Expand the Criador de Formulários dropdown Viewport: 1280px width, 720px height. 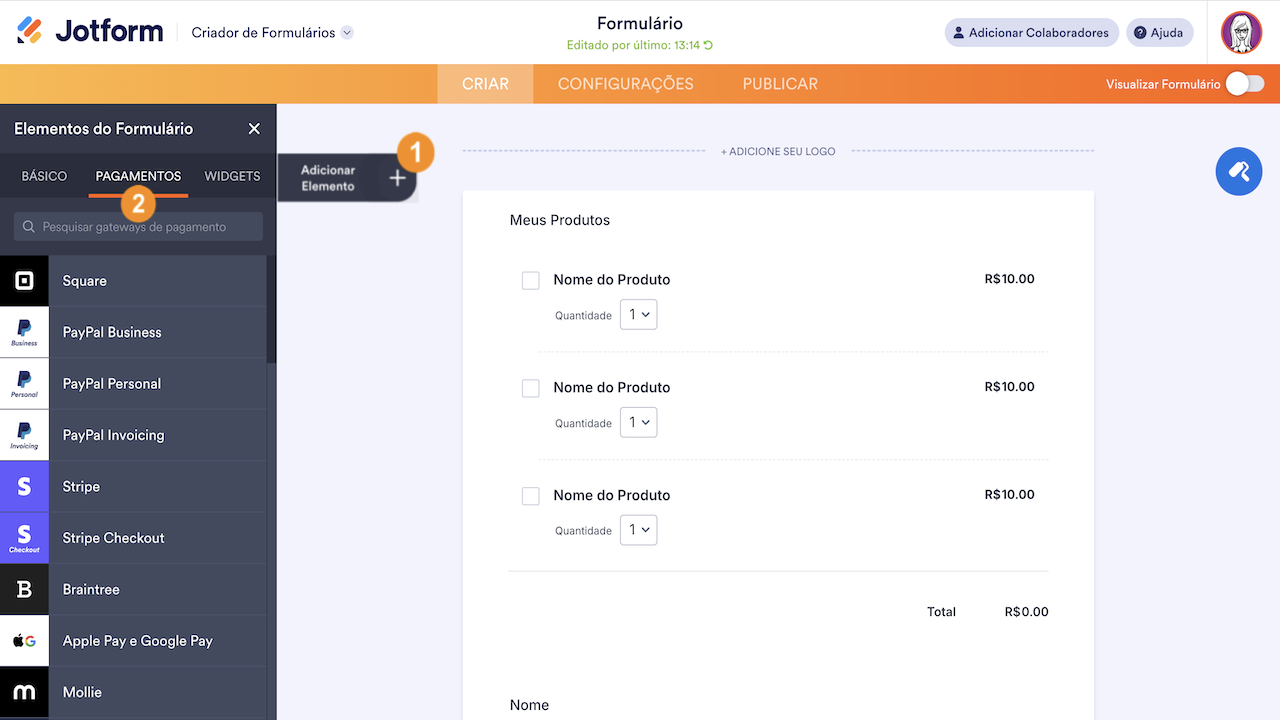[x=347, y=33]
